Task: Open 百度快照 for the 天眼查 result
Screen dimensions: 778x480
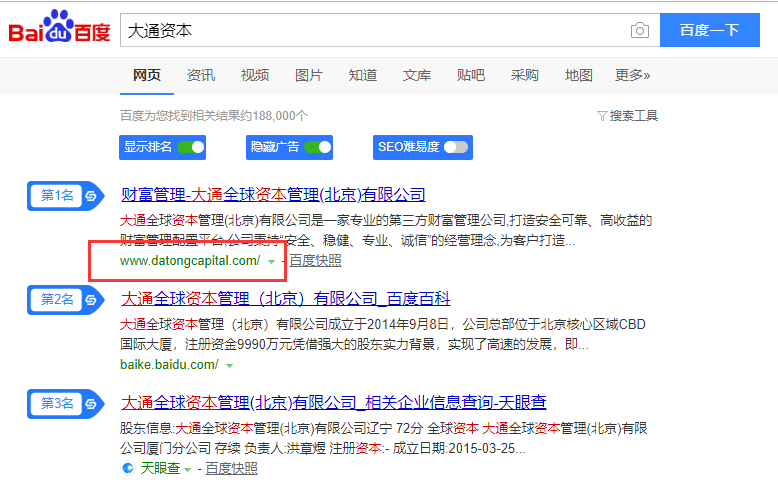Action: pos(232,468)
